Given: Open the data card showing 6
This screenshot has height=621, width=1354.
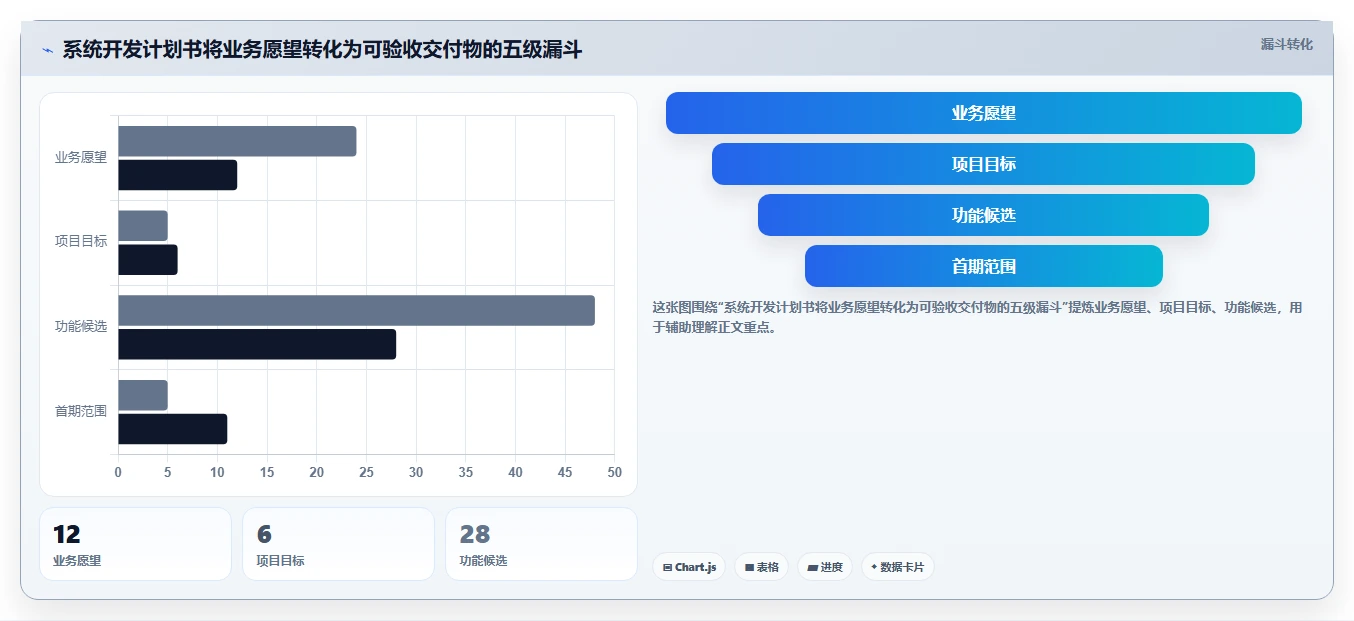Looking at the screenshot, I should tap(338, 544).
